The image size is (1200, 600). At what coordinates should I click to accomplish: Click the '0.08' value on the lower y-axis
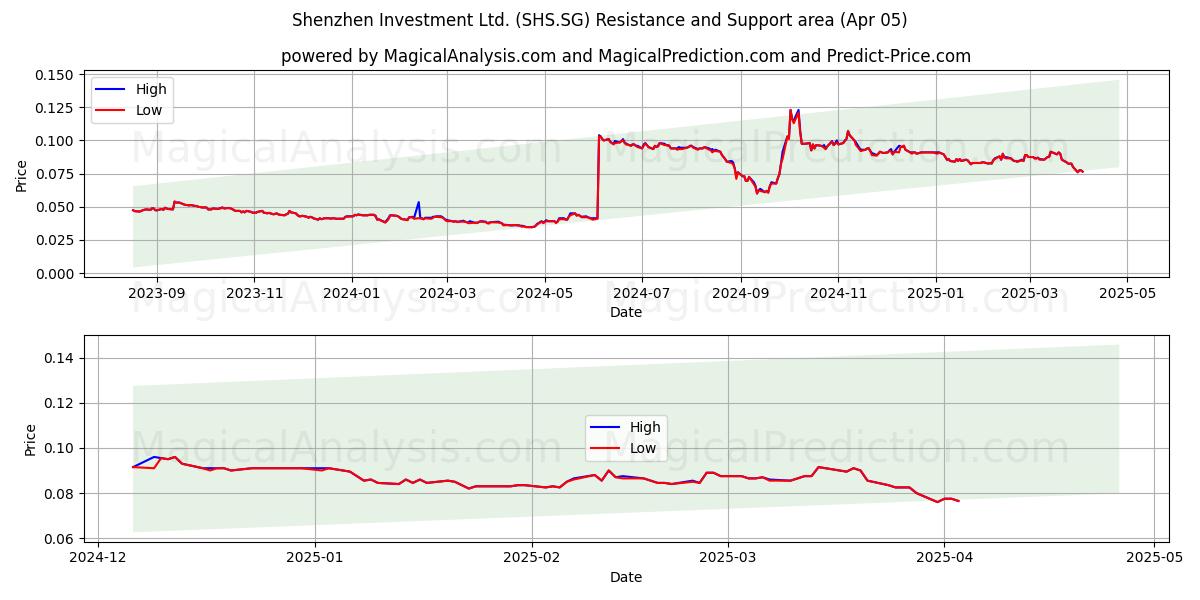point(60,494)
